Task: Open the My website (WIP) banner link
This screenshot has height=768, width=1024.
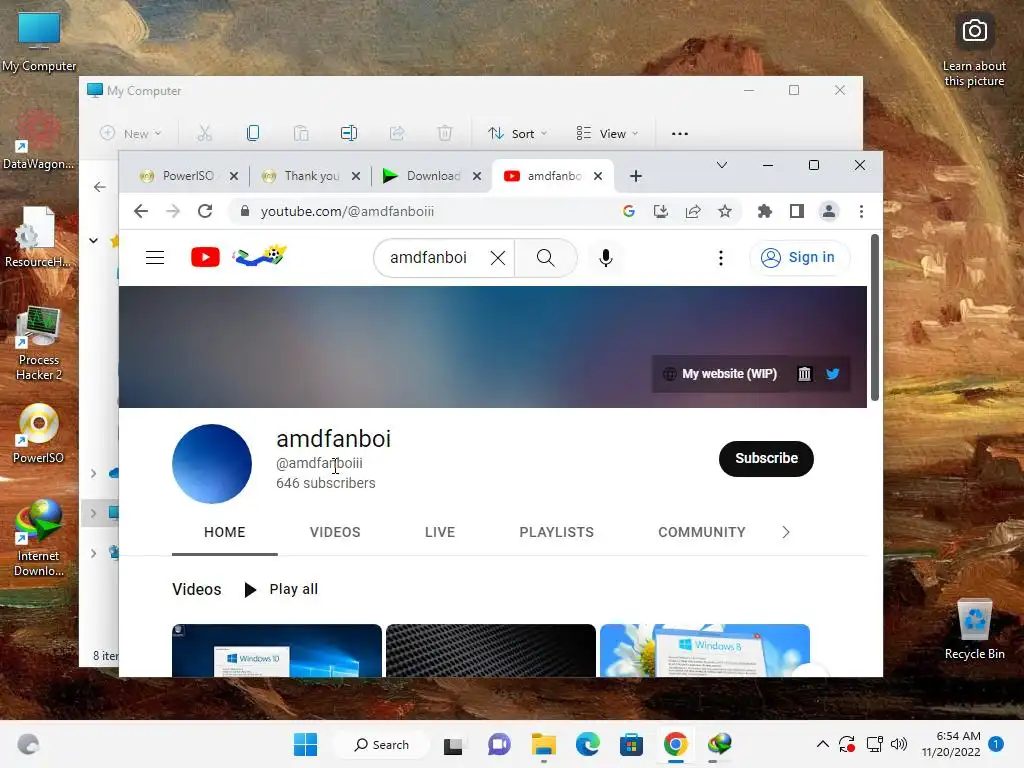Action: [720, 374]
